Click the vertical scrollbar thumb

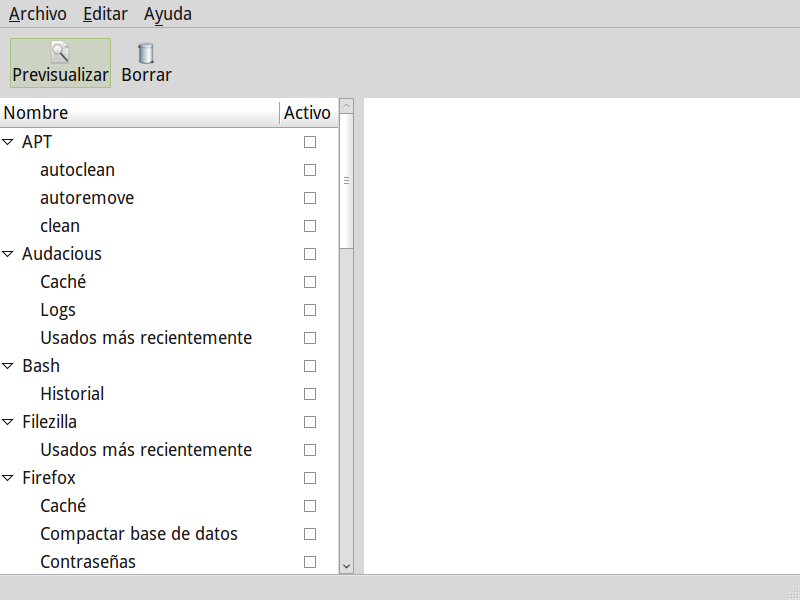tap(346, 181)
